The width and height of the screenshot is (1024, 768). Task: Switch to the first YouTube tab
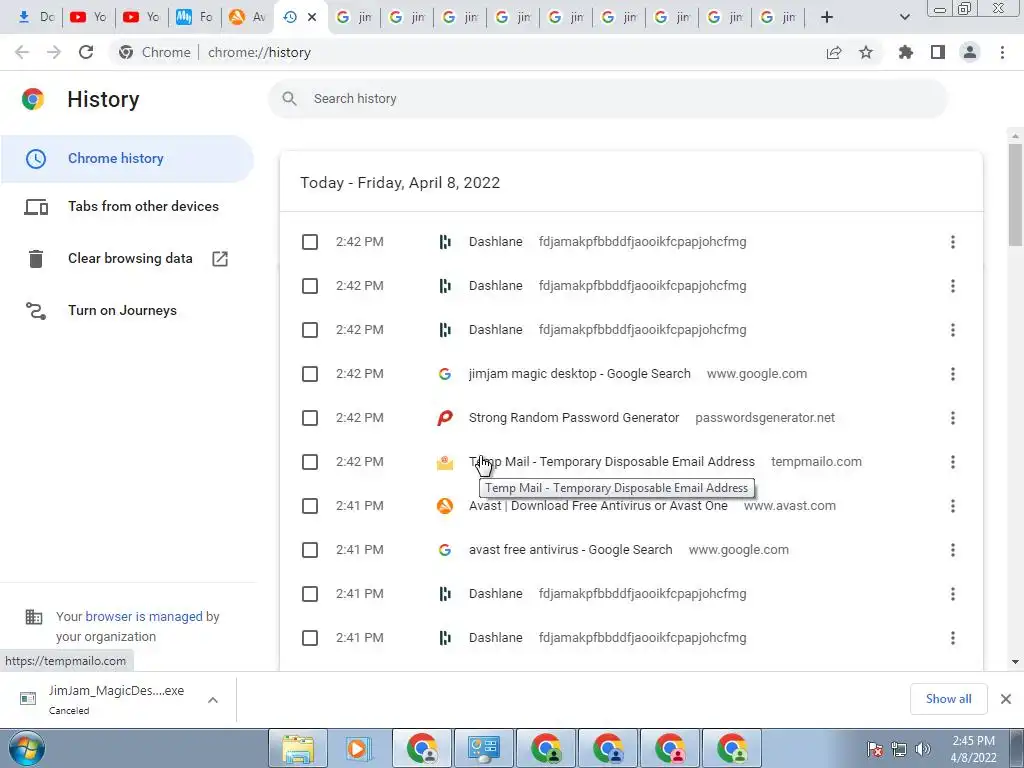(88, 17)
